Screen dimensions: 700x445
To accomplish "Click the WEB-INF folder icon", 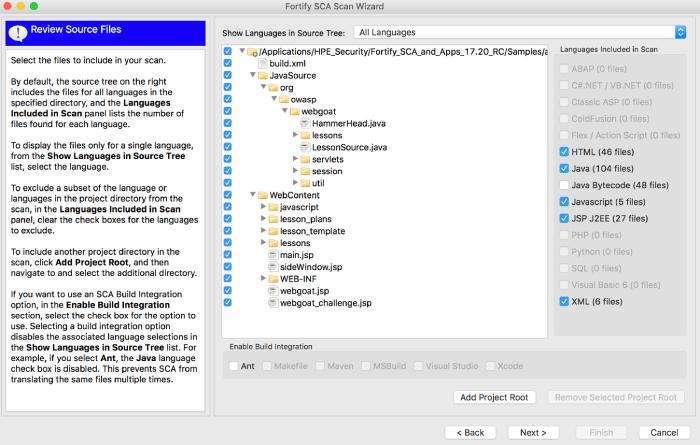I will [x=274, y=279].
